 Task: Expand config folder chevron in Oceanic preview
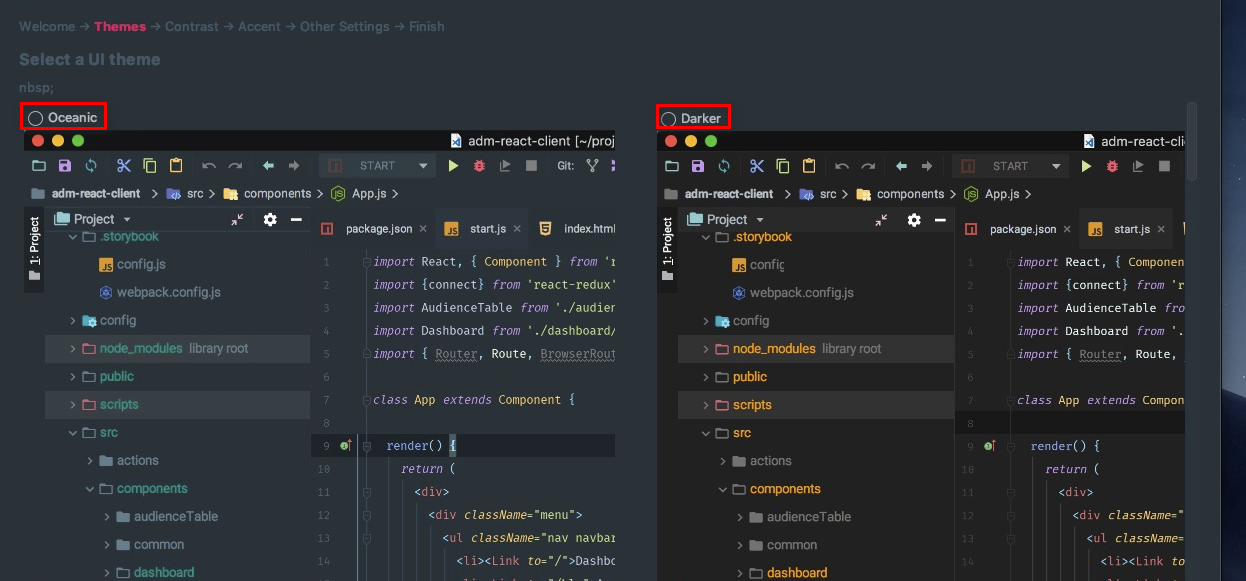point(73,321)
